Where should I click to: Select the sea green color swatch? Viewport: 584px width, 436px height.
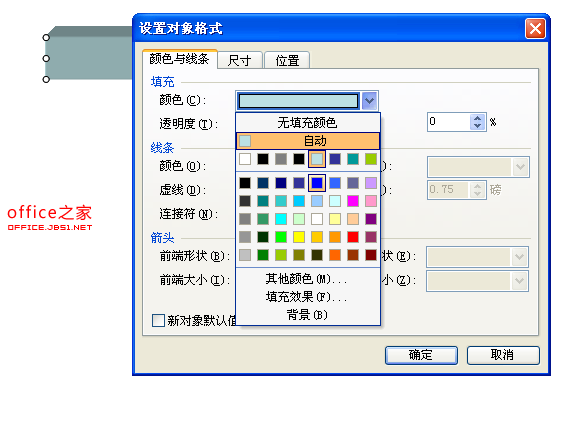(263, 219)
